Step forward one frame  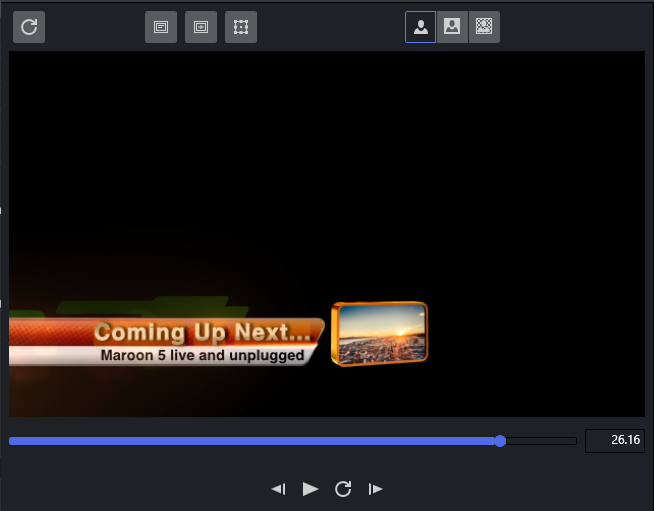click(376, 488)
